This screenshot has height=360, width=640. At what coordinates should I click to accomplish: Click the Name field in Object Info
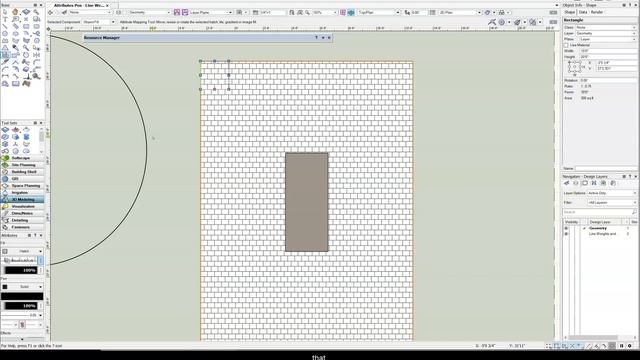coord(606,168)
